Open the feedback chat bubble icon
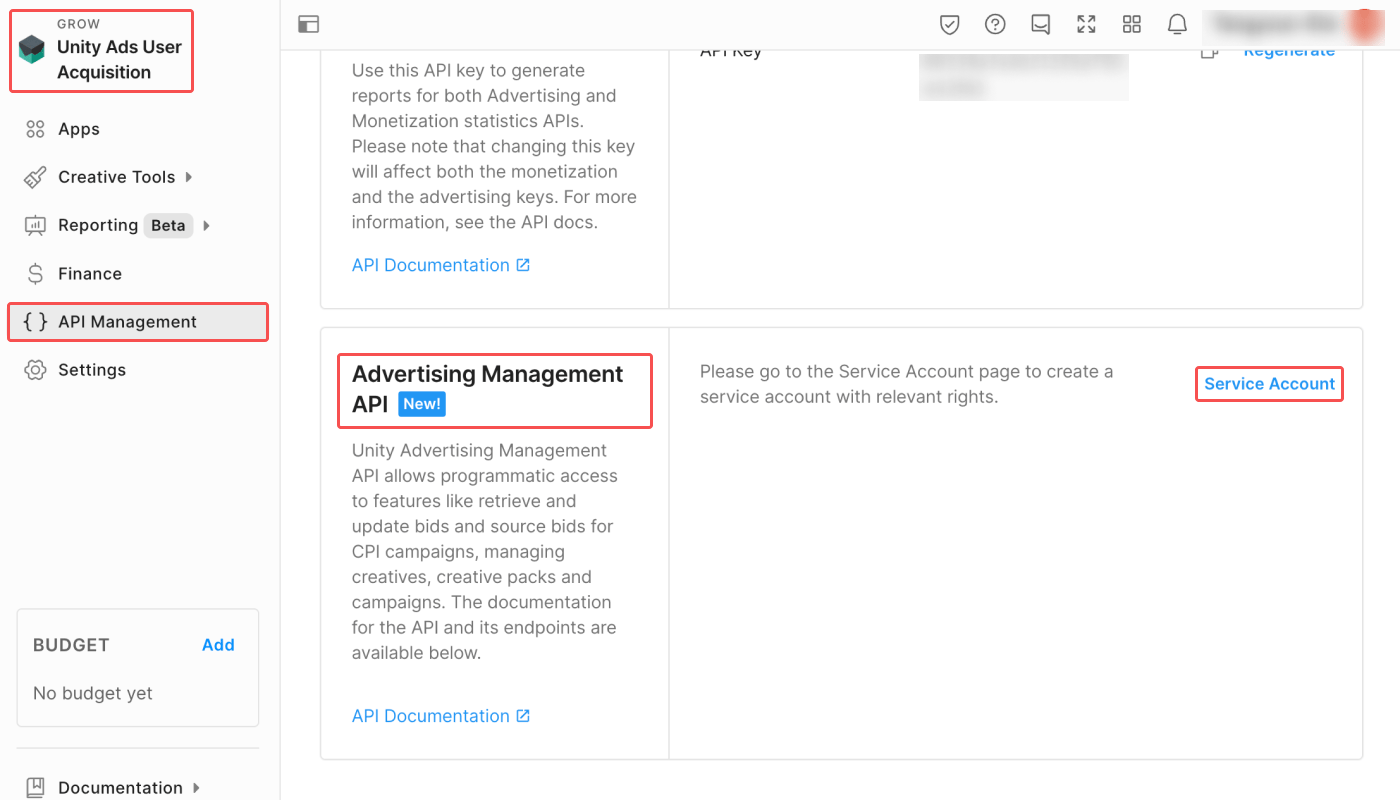 1041,25
